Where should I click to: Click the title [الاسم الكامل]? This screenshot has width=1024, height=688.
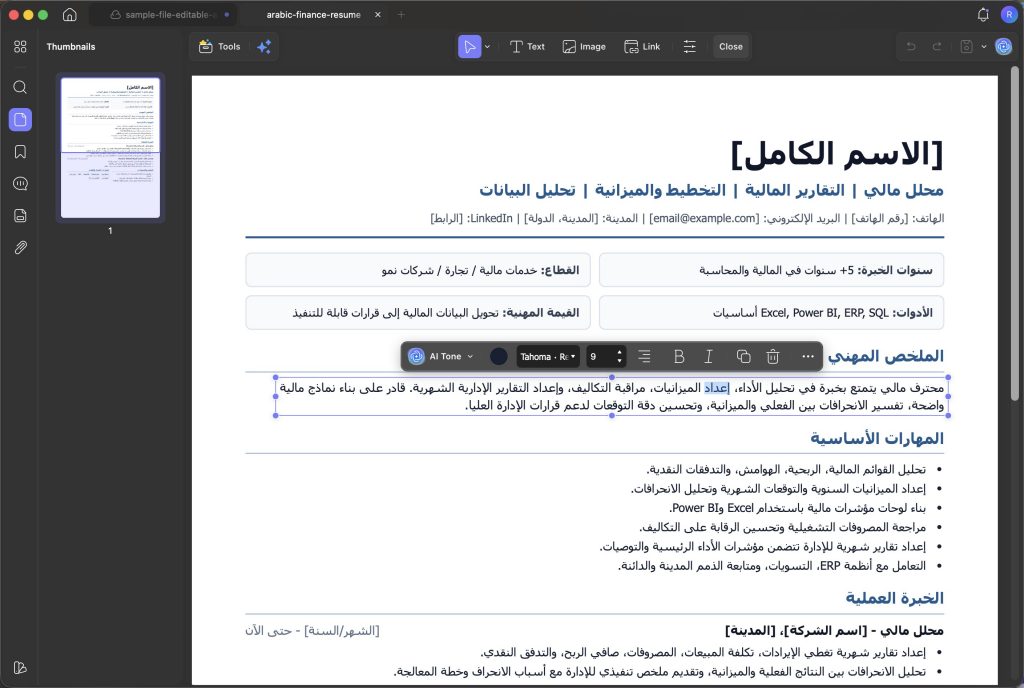tap(837, 153)
